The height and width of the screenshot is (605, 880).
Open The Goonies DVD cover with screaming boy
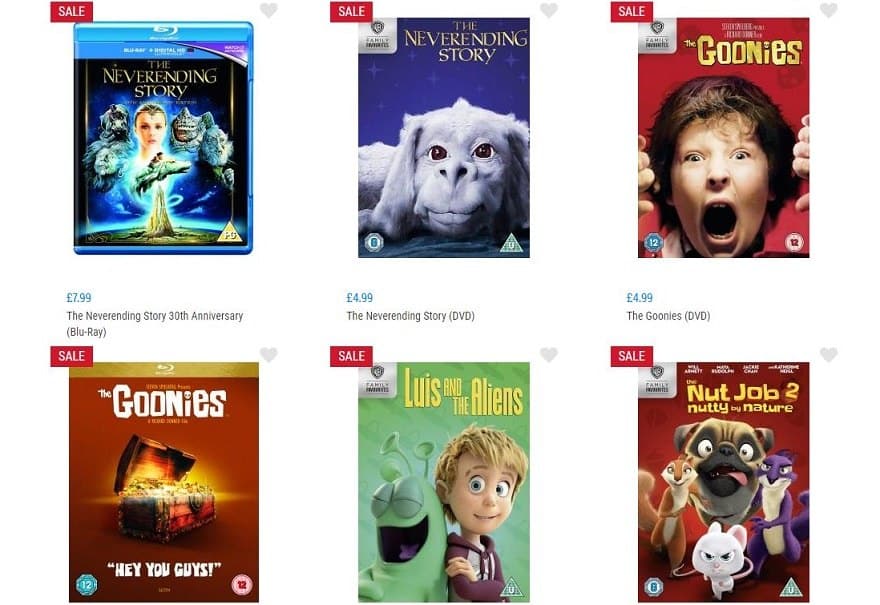point(723,138)
